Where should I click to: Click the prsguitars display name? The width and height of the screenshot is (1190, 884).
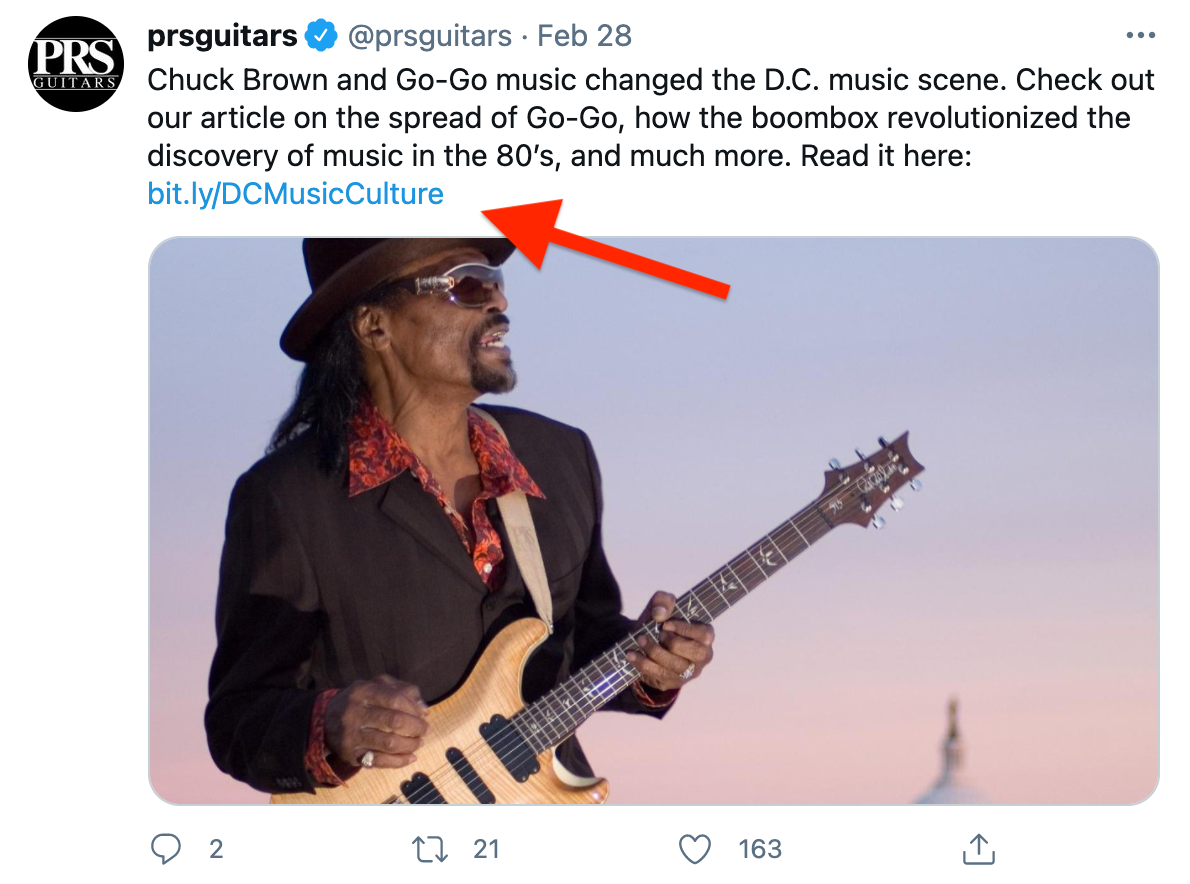222,36
